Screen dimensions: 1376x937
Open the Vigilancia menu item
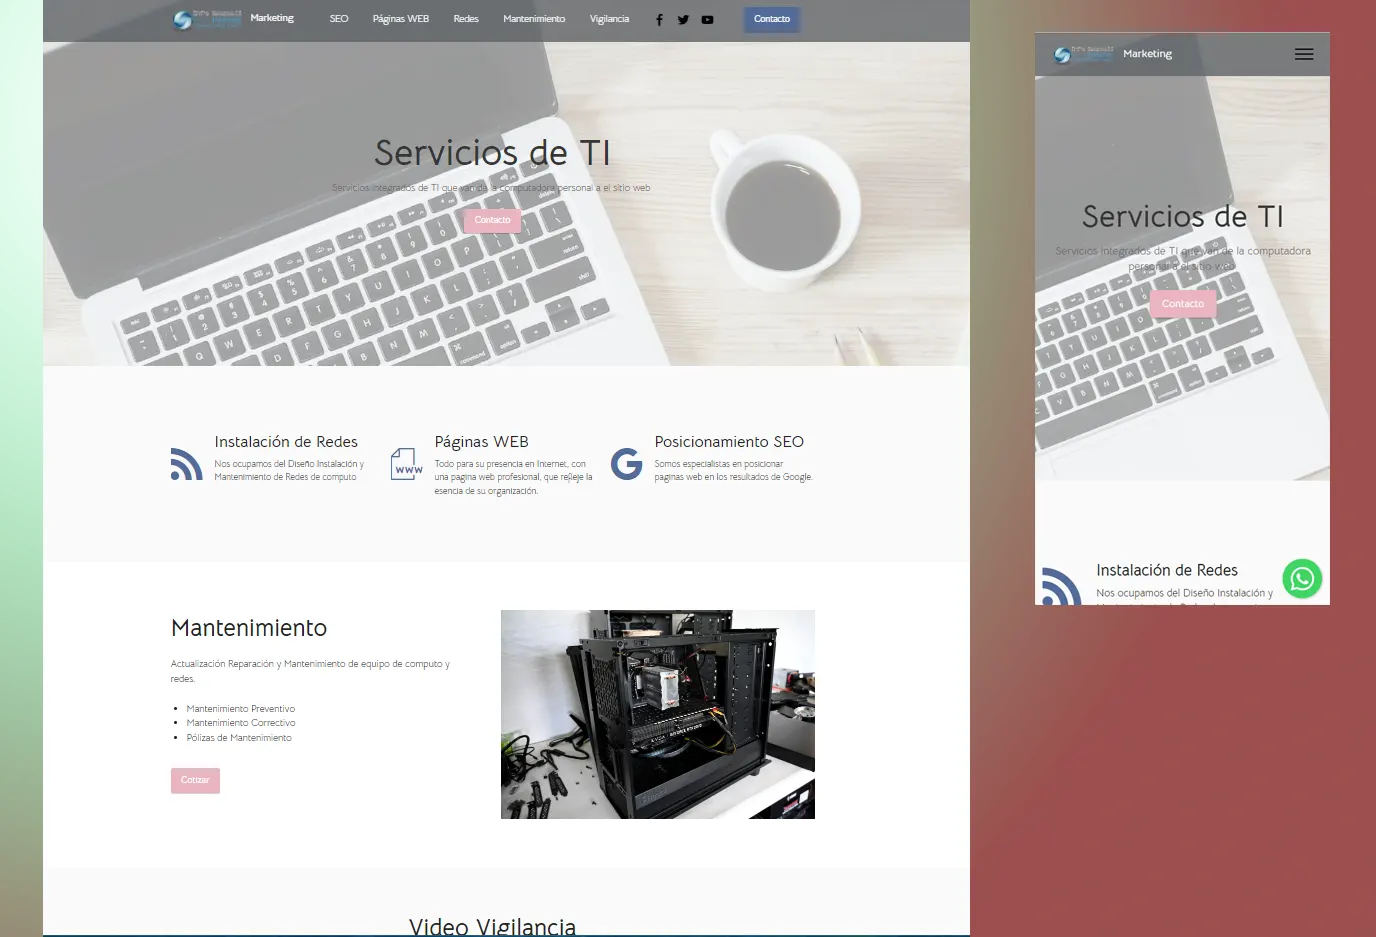609,19
